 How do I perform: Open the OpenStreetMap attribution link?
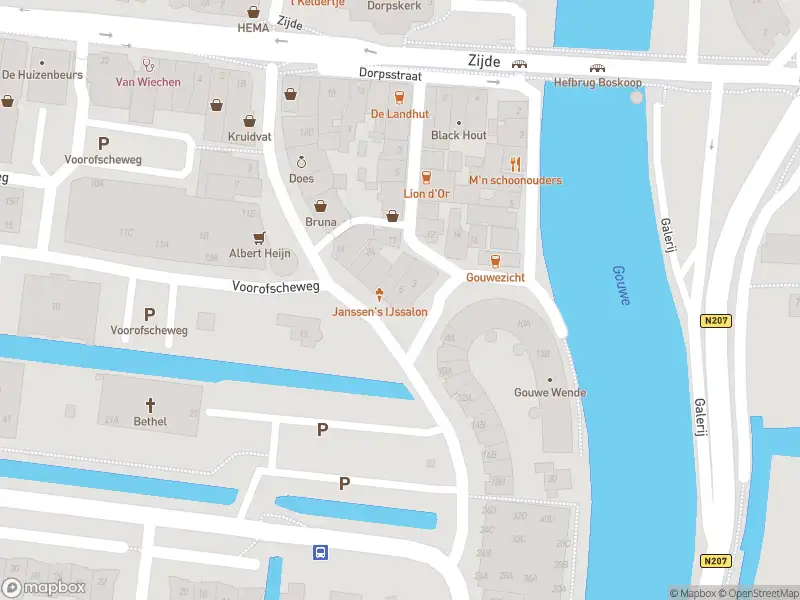point(758,593)
